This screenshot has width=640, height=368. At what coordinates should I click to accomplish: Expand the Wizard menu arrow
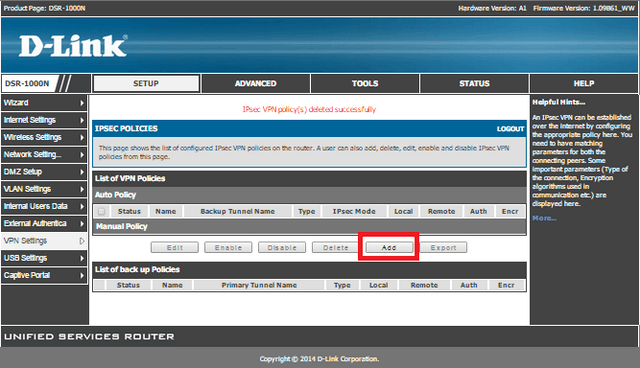pos(82,103)
